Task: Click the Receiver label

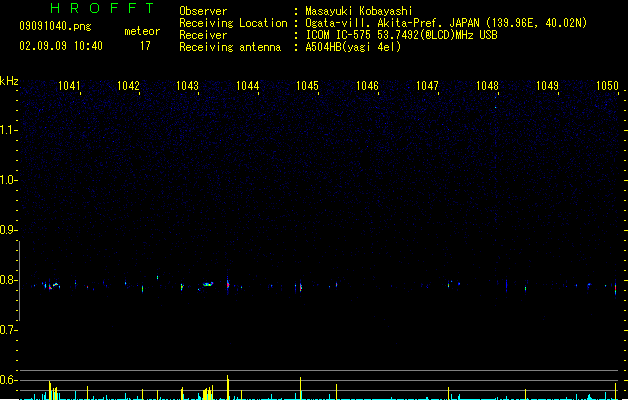Action: [203, 35]
